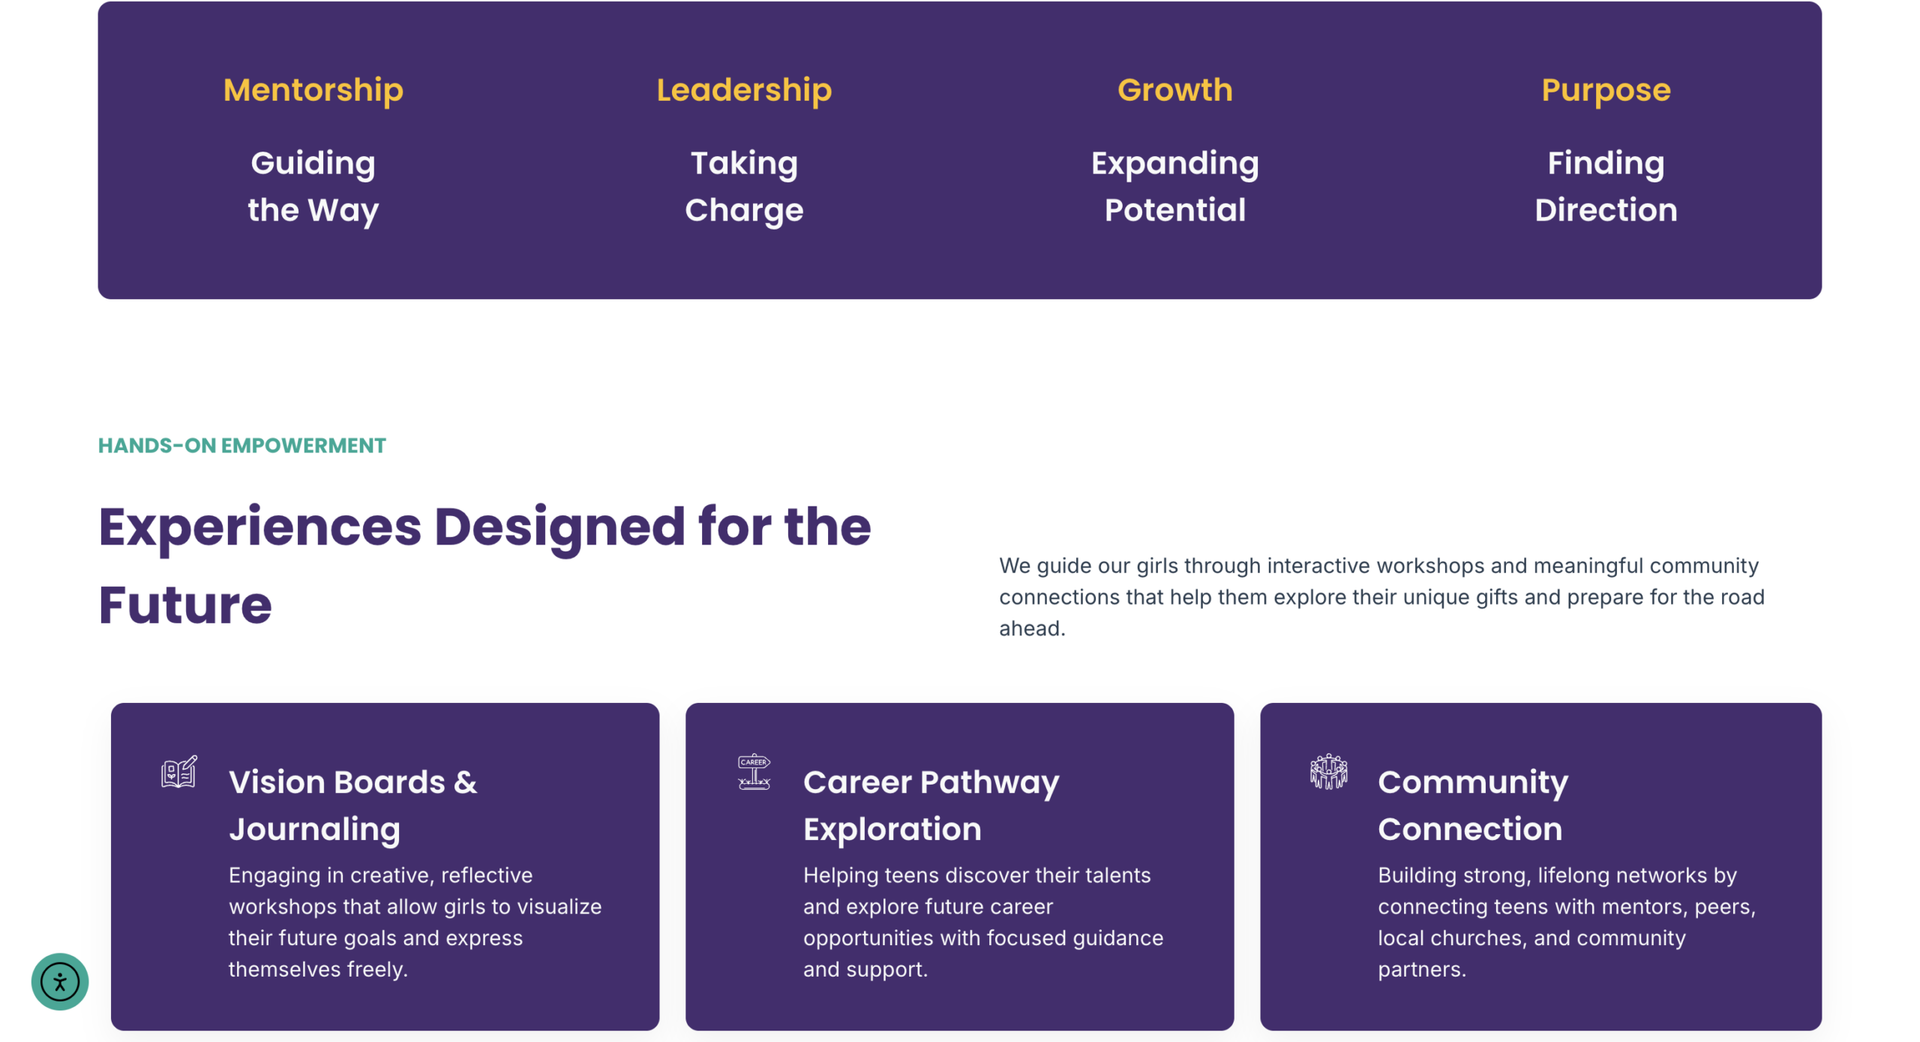Viewport: 1920px width, 1042px height.
Task: Click the Hands-On Empowerment label
Action: click(x=242, y=446)
